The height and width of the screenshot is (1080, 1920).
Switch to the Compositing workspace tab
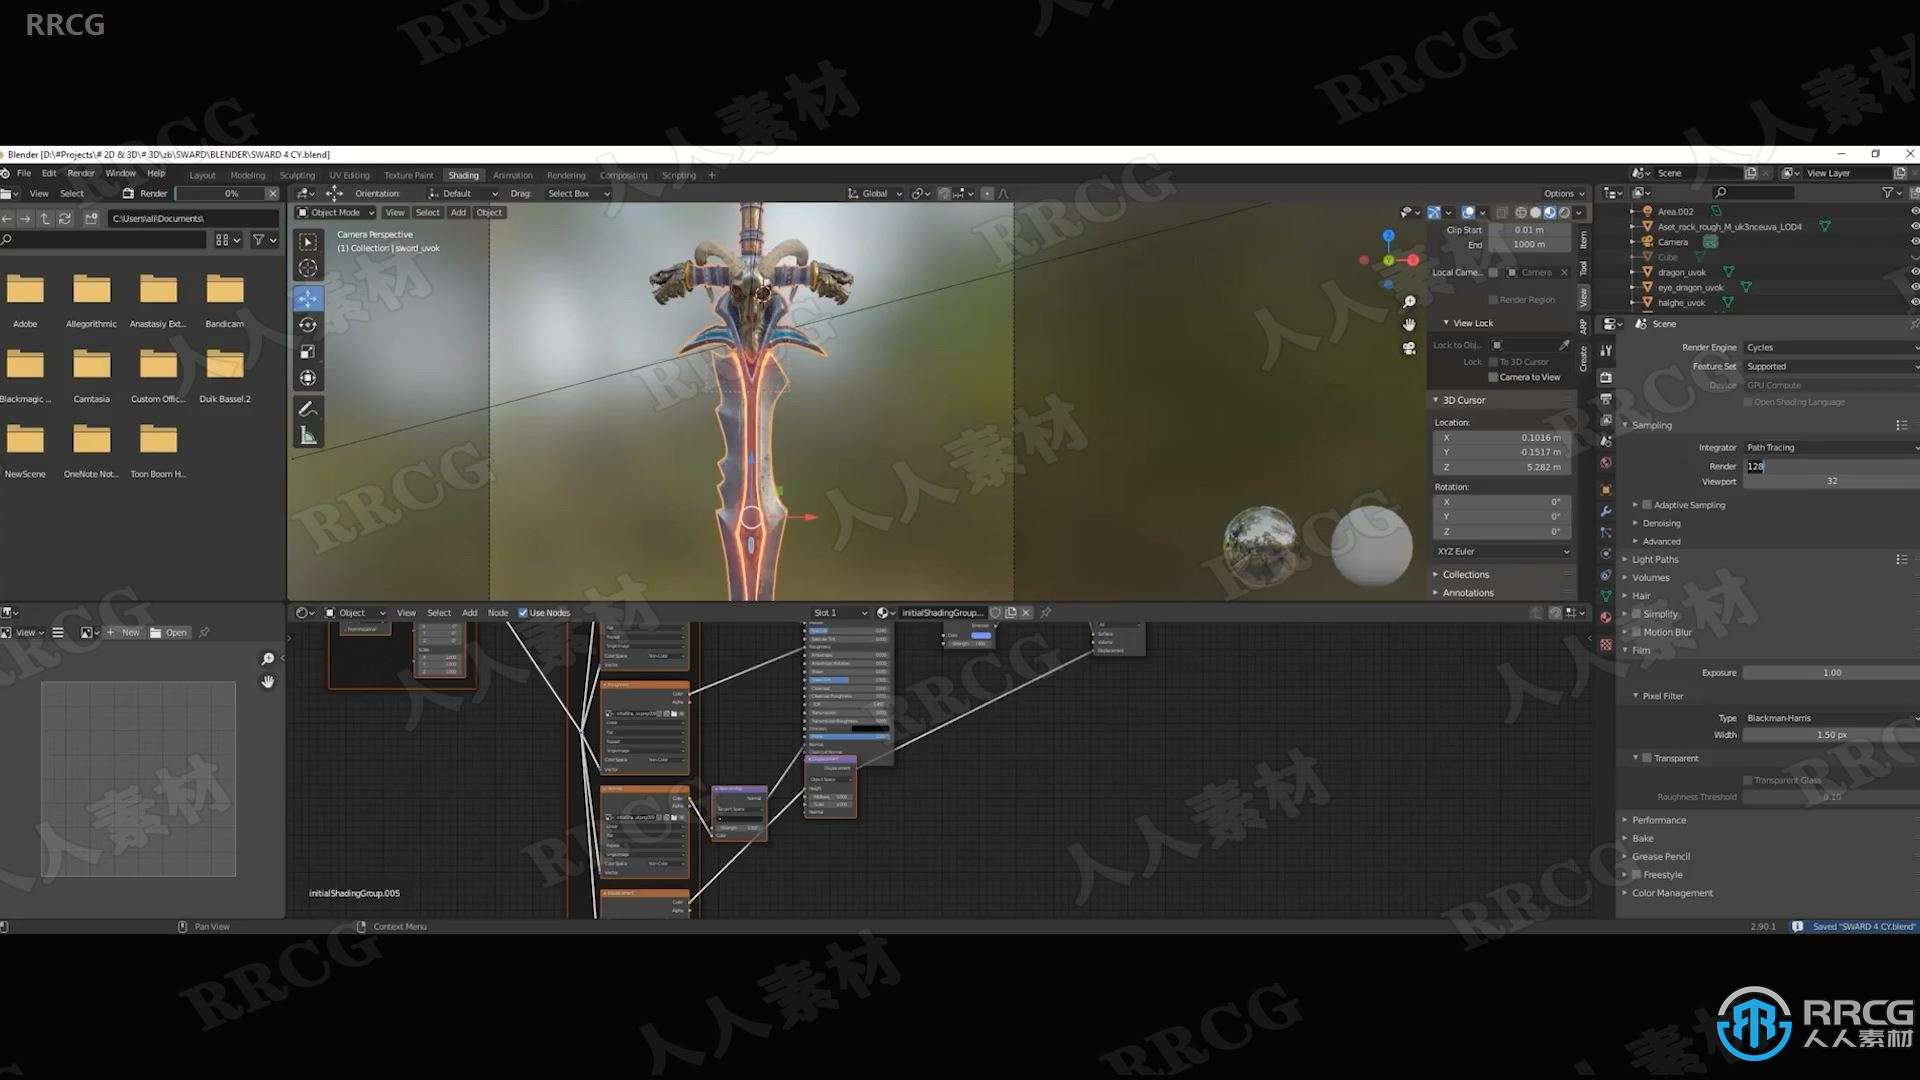[x=623, y=175]
